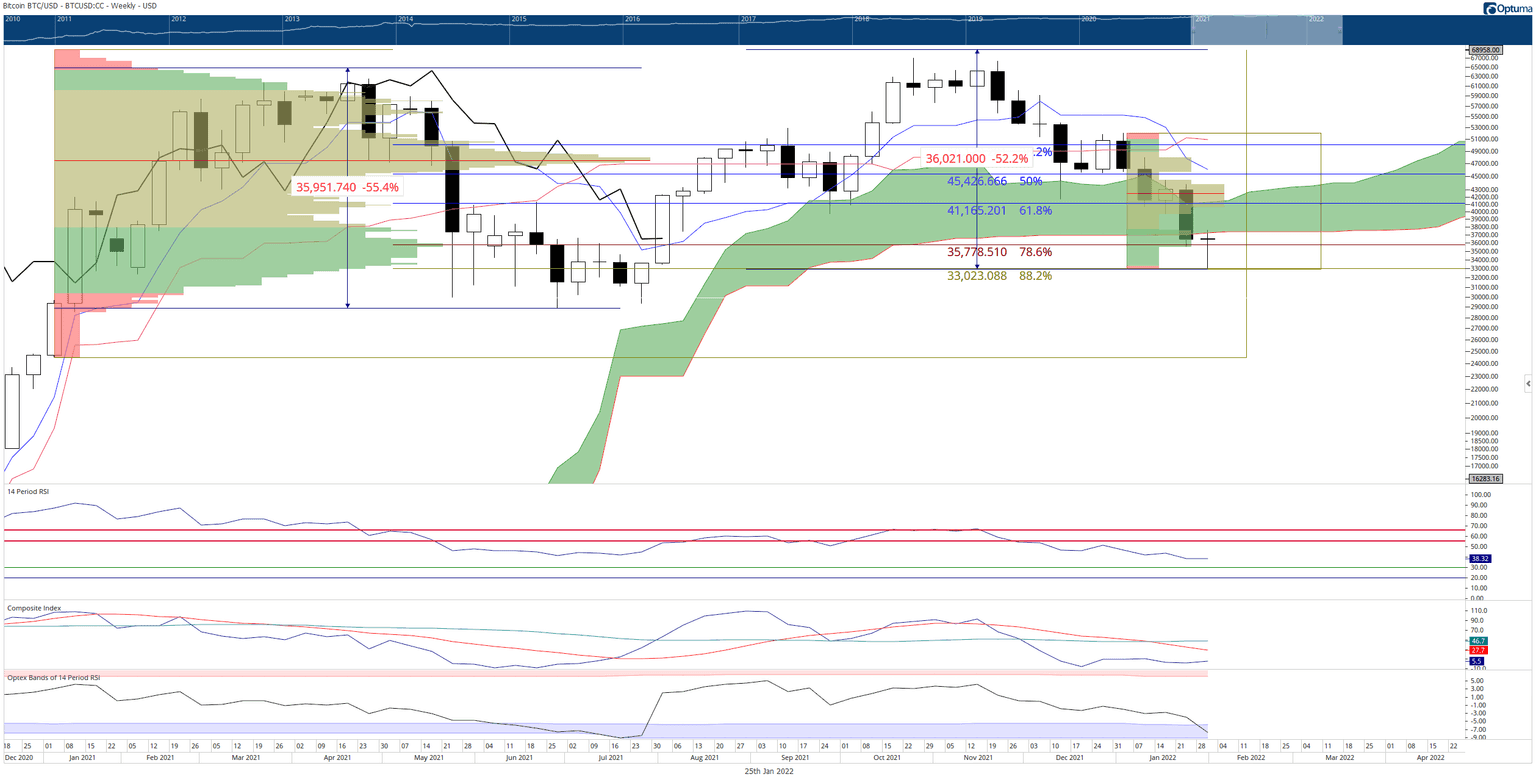Click the 16283.16 low price tag

[x=1483, y=478]
